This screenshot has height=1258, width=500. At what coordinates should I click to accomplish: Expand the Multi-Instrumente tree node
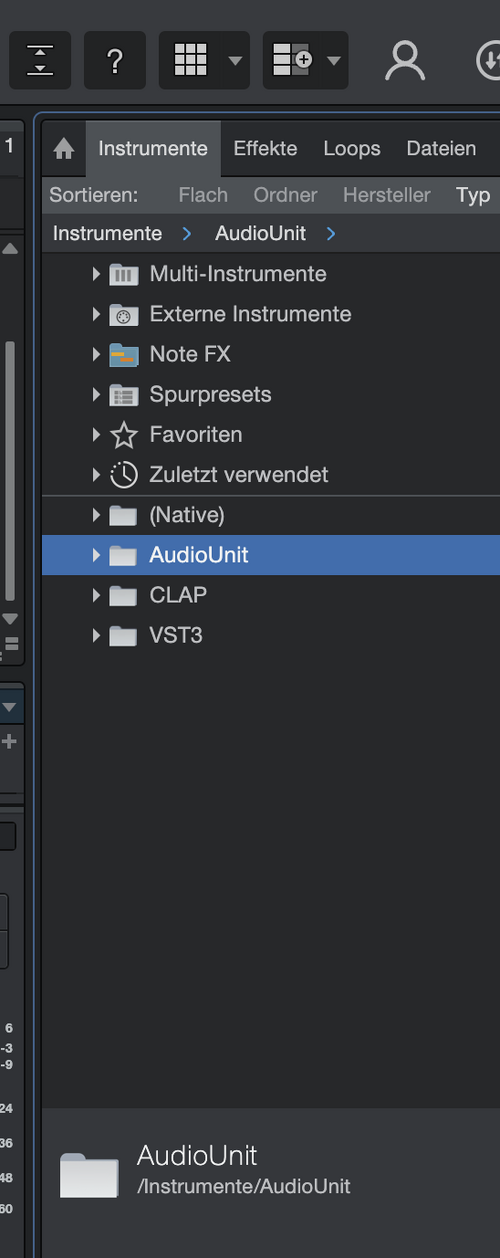coord(96,274)
